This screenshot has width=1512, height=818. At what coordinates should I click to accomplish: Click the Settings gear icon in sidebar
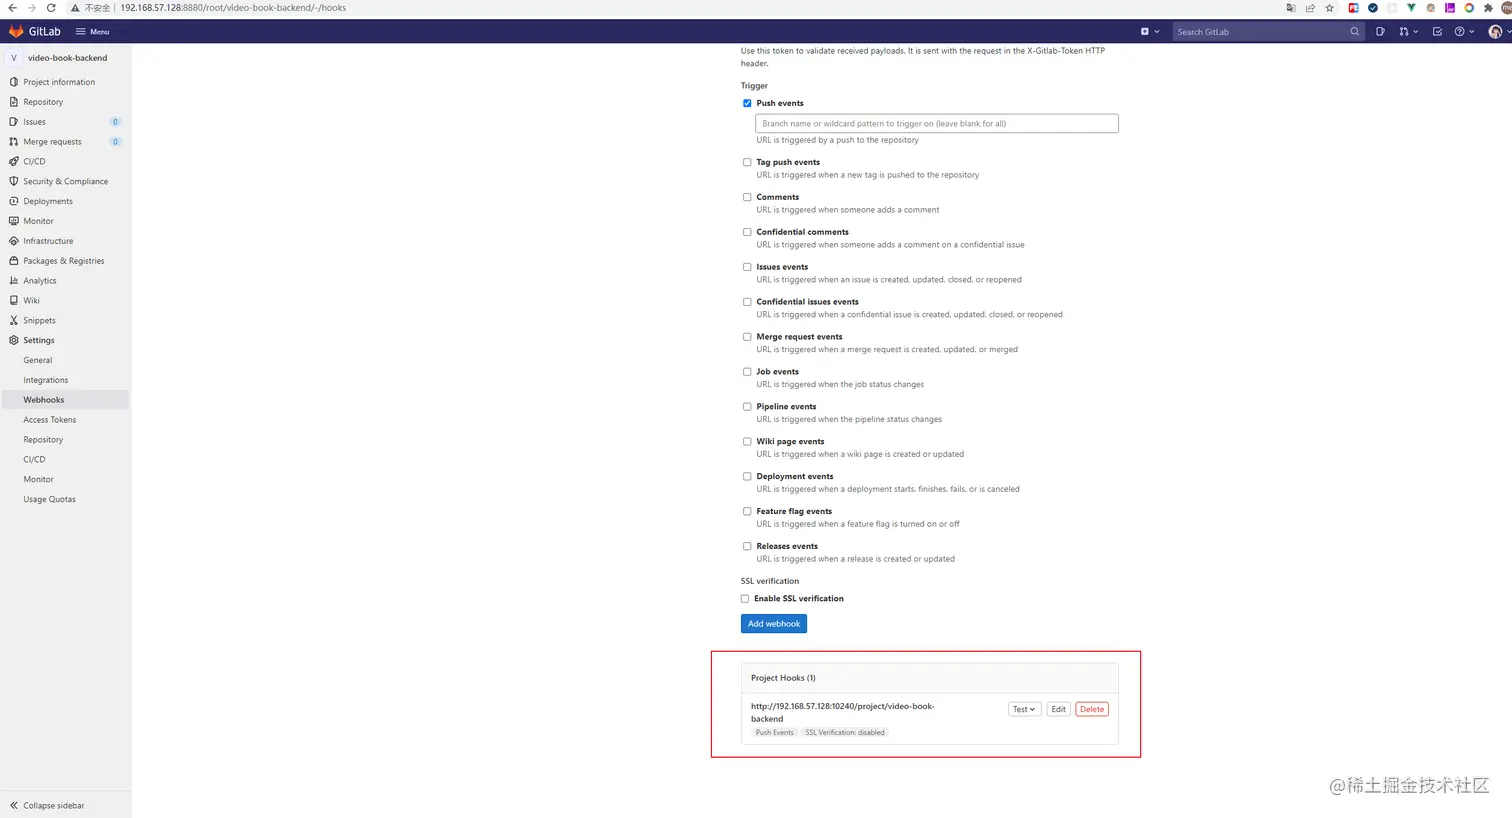pyautogui.click(x=13, y=340)
